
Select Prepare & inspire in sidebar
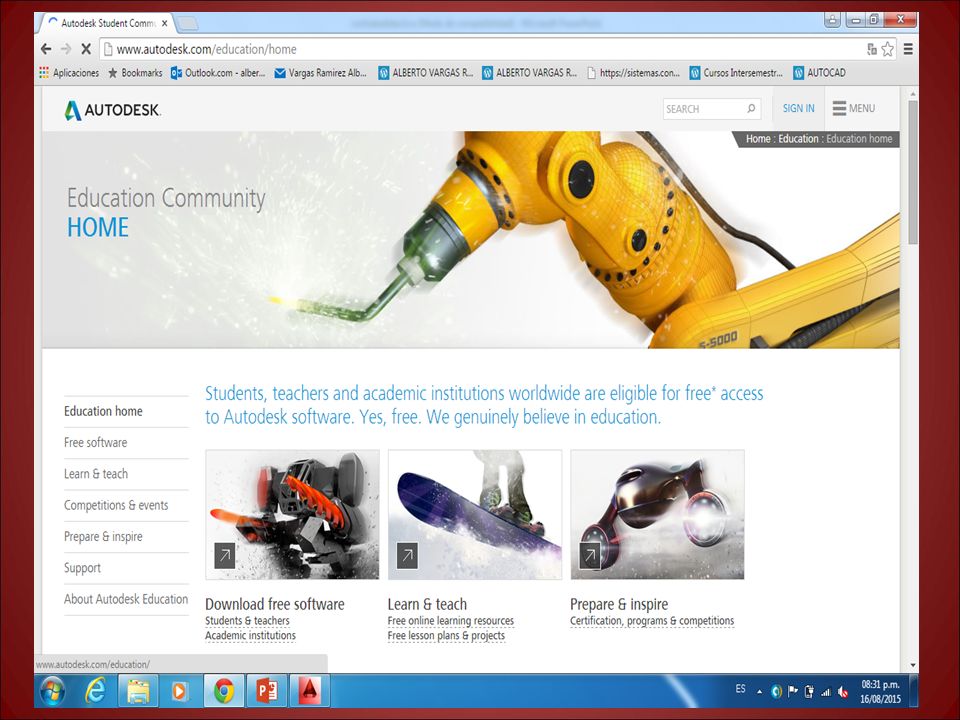click(x=103, y=536)
